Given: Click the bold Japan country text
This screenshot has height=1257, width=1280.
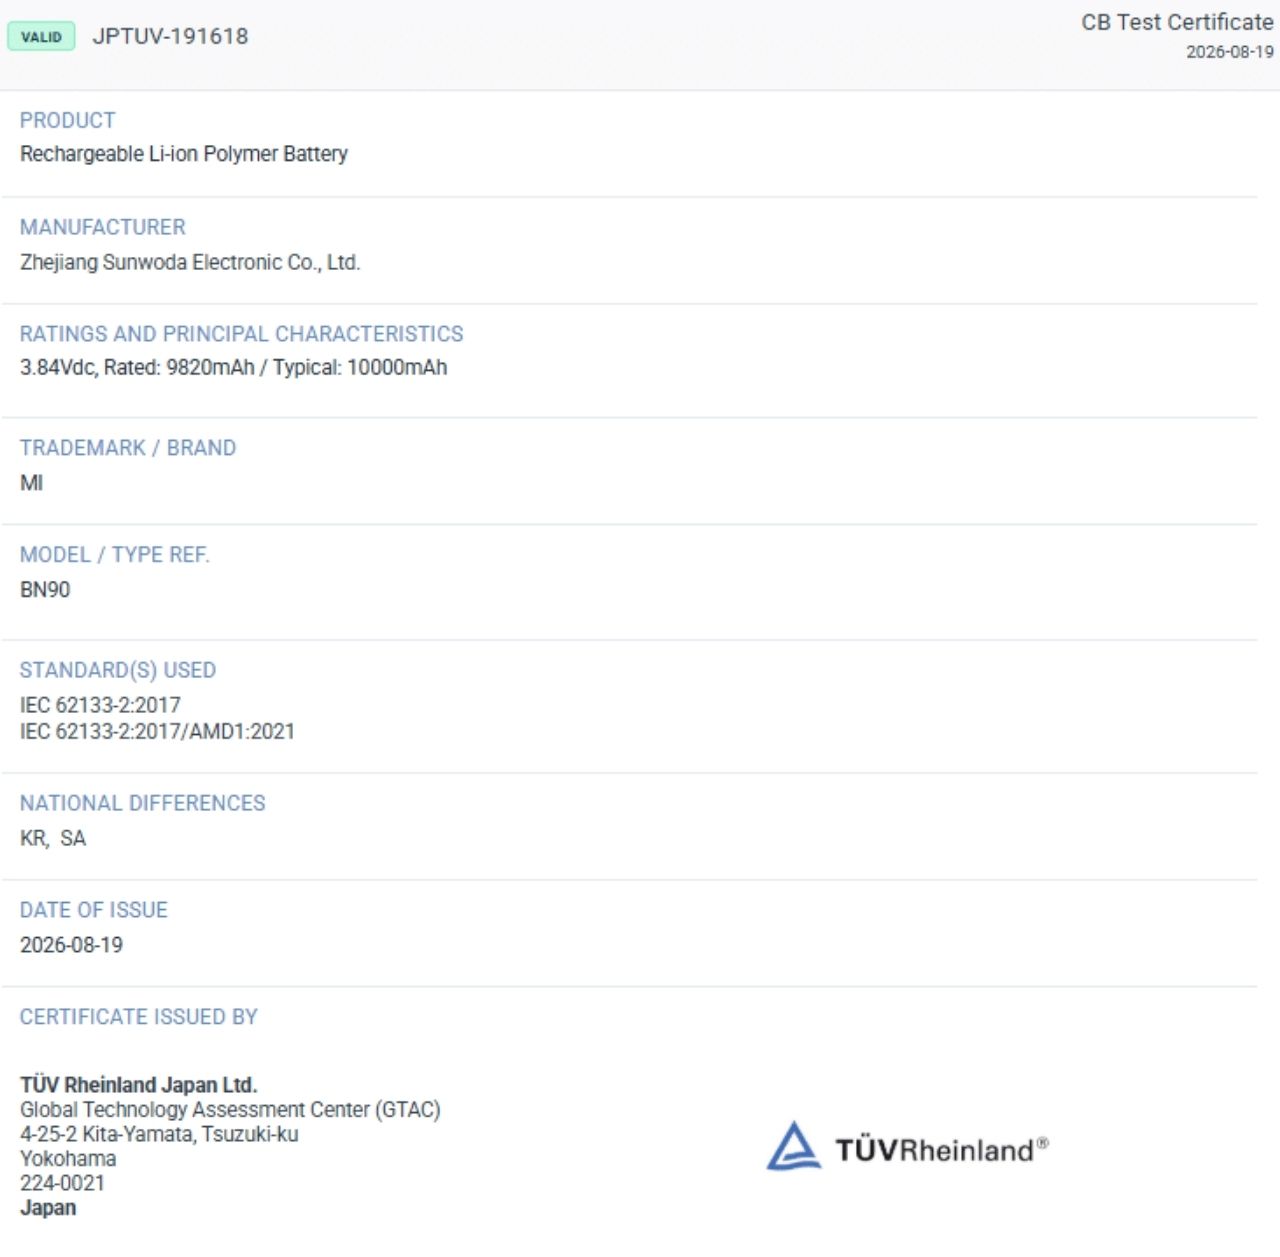Looking at the screenshot, I should click(x=48, y=1208).
